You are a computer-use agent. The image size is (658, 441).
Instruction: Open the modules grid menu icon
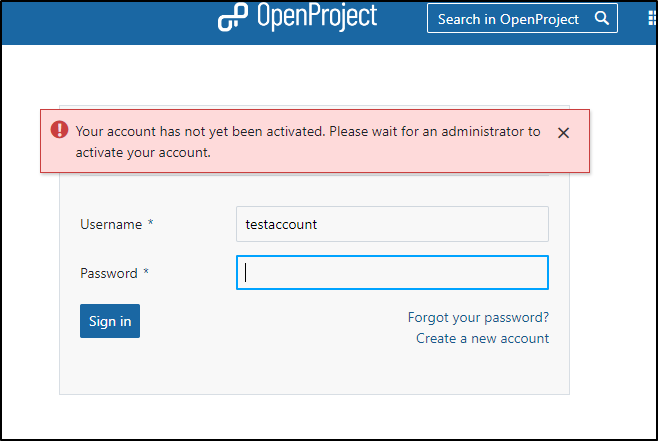pos(652,18)
